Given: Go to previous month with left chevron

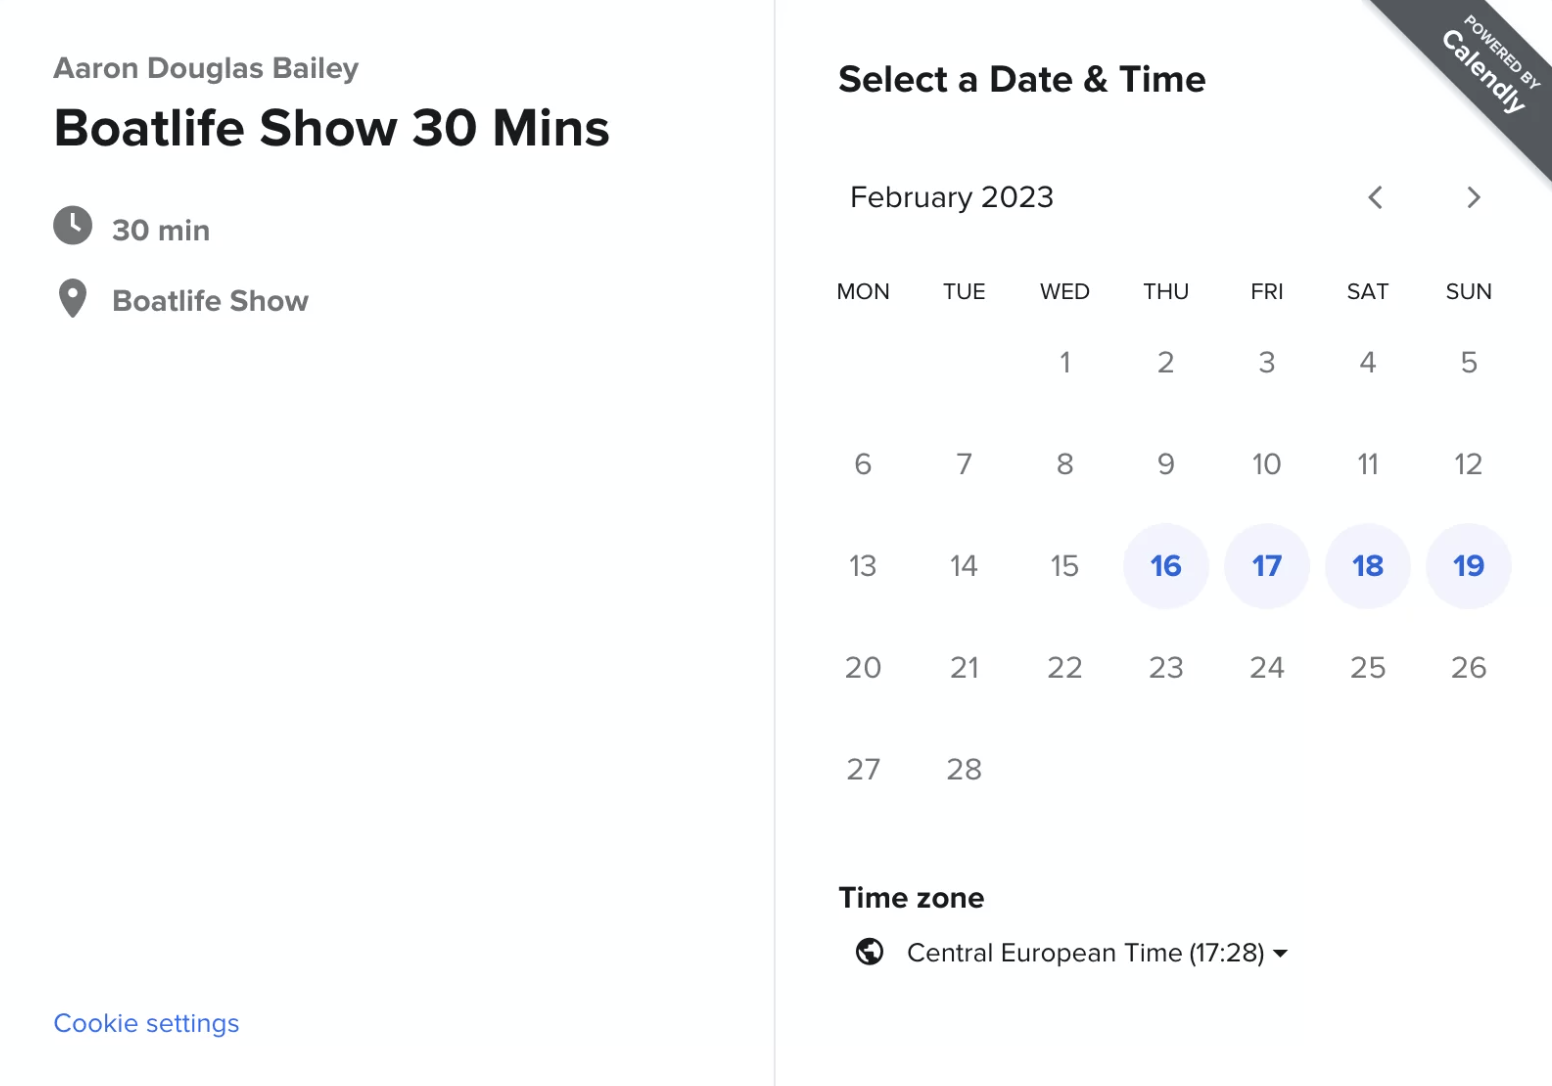Looking at the screenshot, I should click(x=1375, y=197).
